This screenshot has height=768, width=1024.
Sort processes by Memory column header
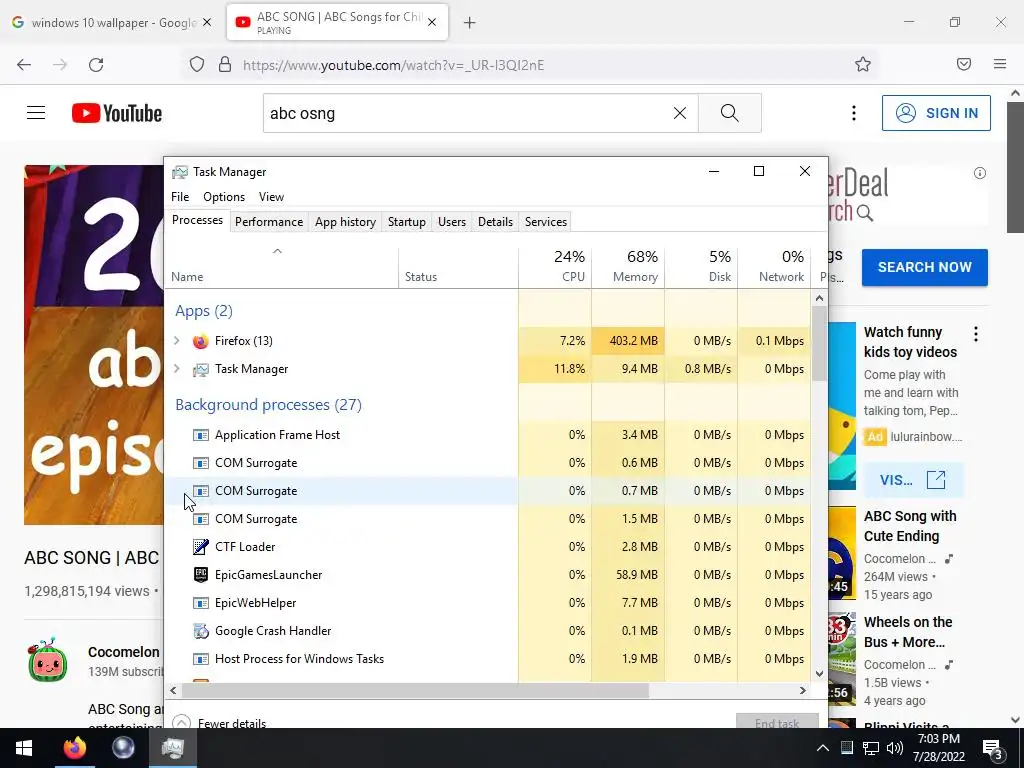tap(628, 266)
